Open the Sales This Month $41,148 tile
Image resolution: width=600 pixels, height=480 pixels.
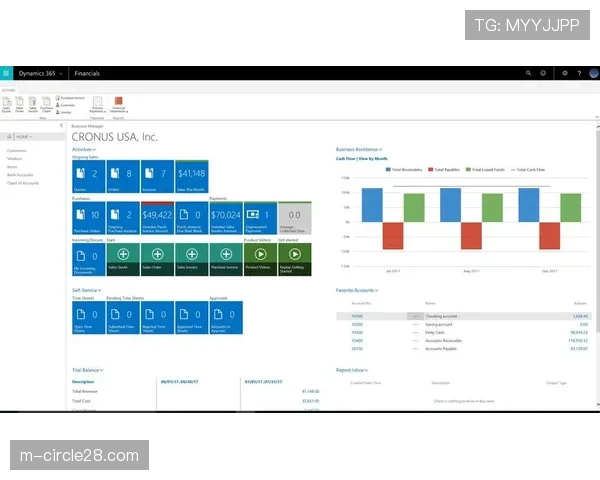tap(192, 176)
